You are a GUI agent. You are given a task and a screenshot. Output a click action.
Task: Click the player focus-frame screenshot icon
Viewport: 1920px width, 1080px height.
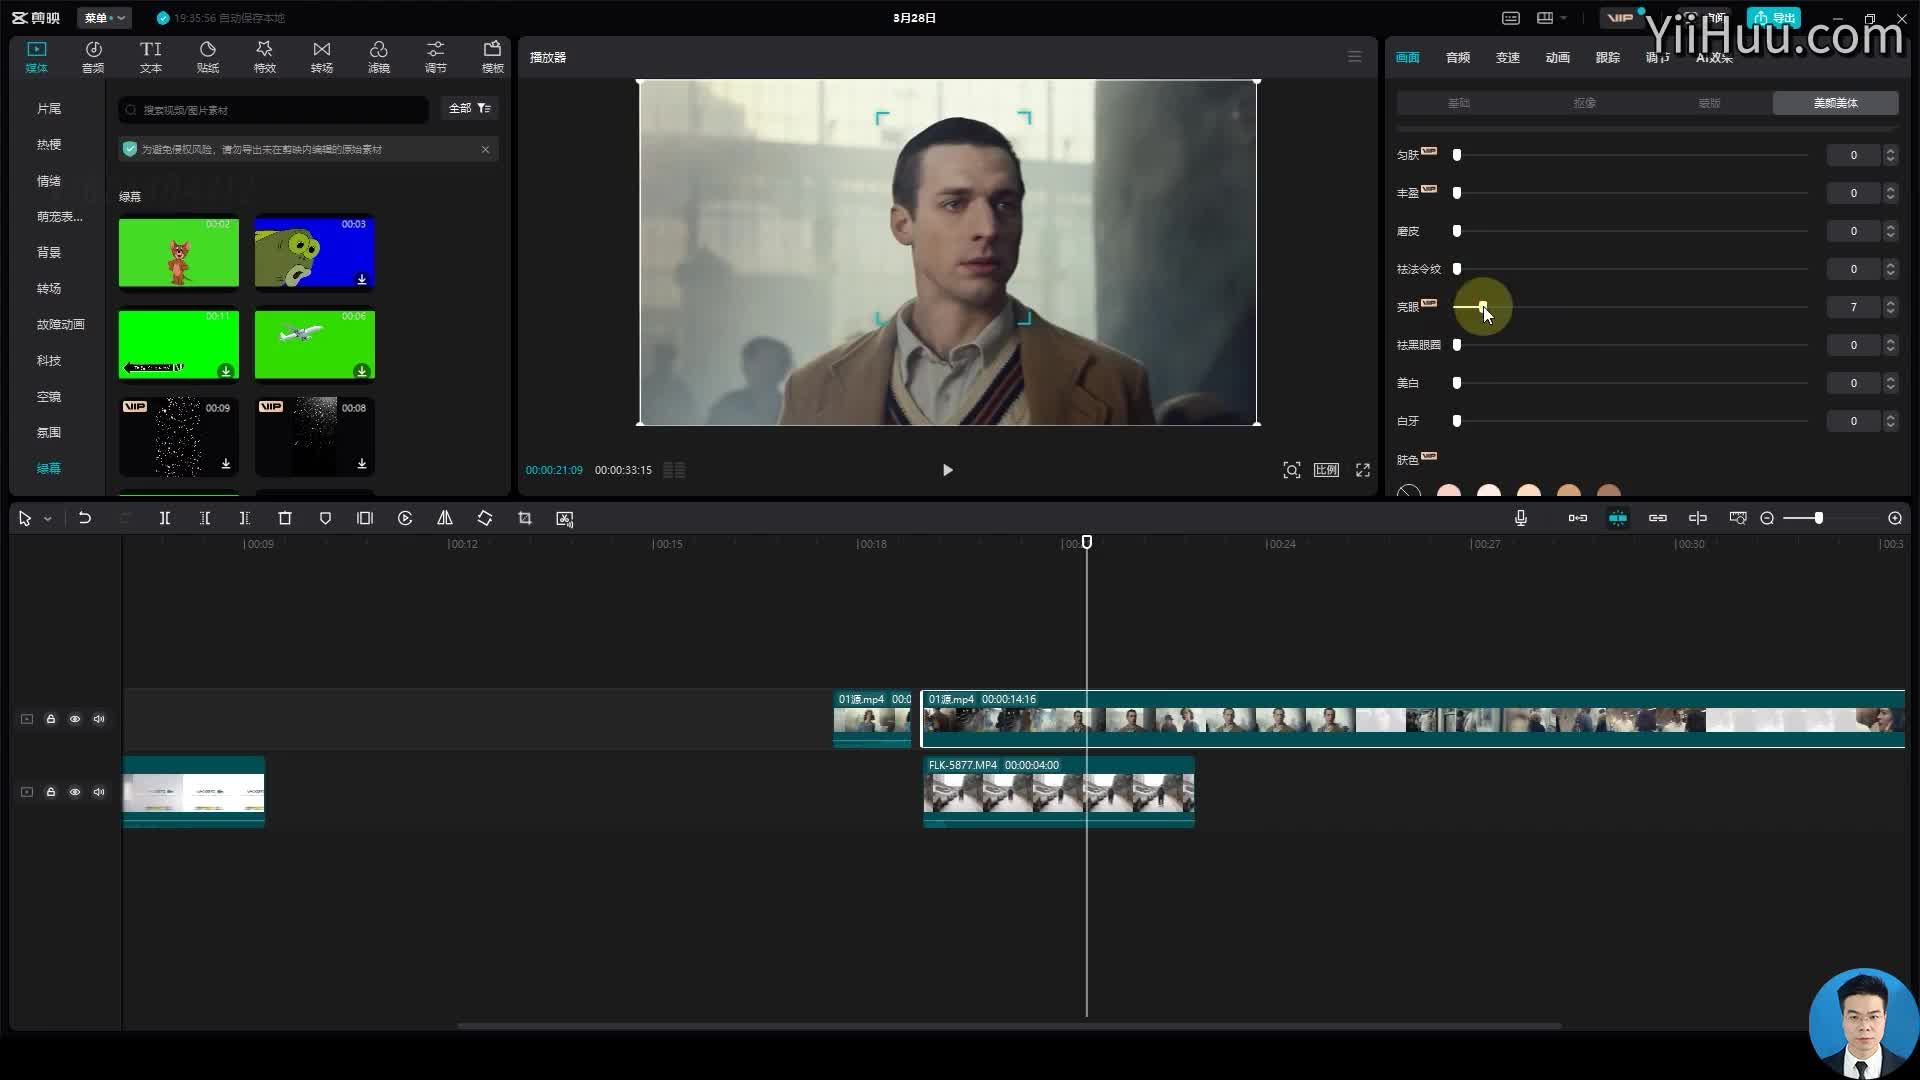click(1292, 470)
